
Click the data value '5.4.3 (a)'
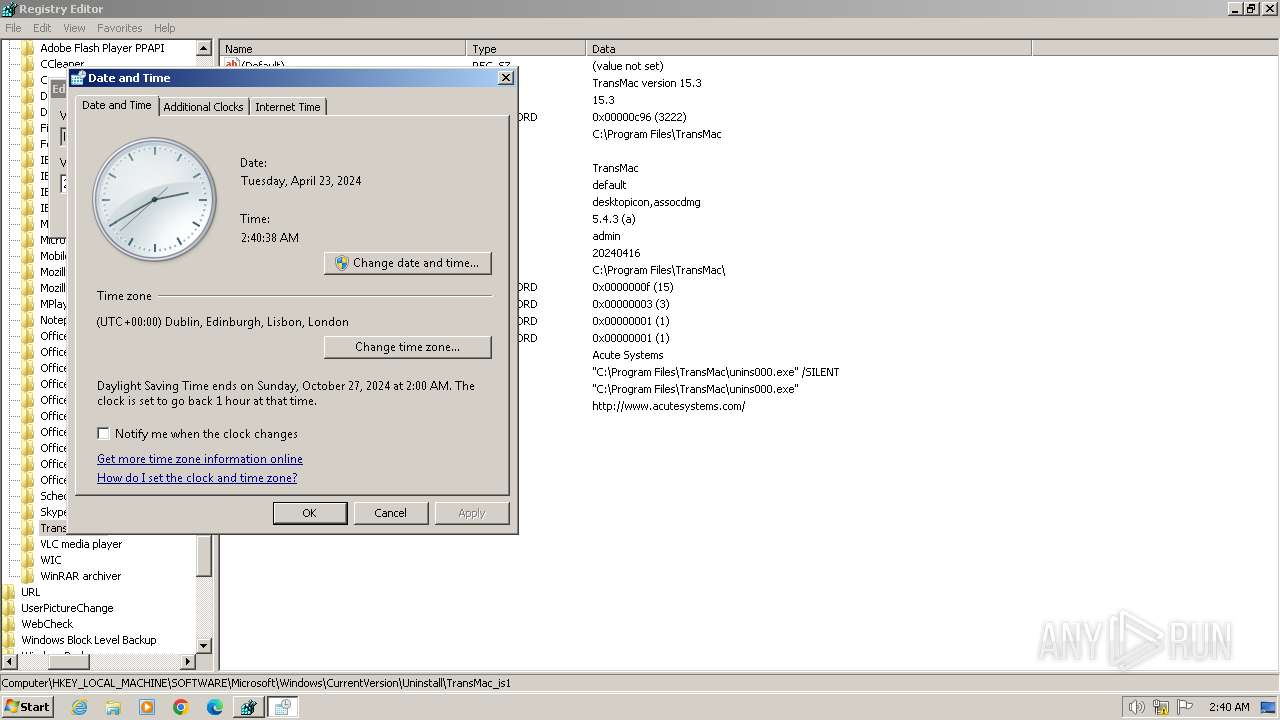[614, 219]
